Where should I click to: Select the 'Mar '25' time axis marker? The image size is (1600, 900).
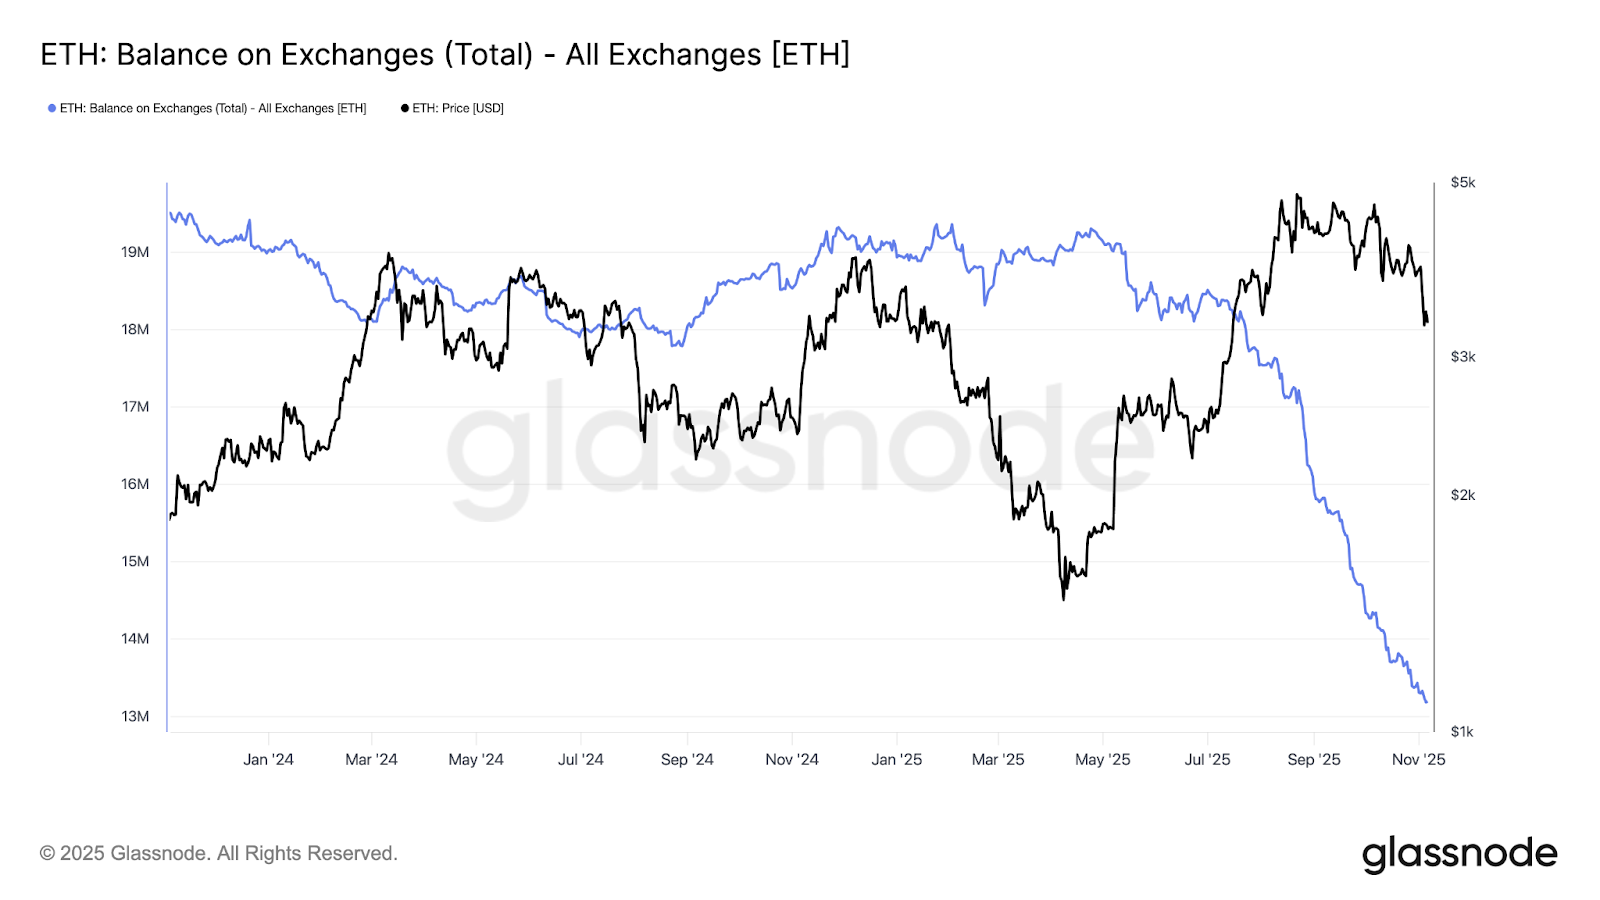pos(998,760)
